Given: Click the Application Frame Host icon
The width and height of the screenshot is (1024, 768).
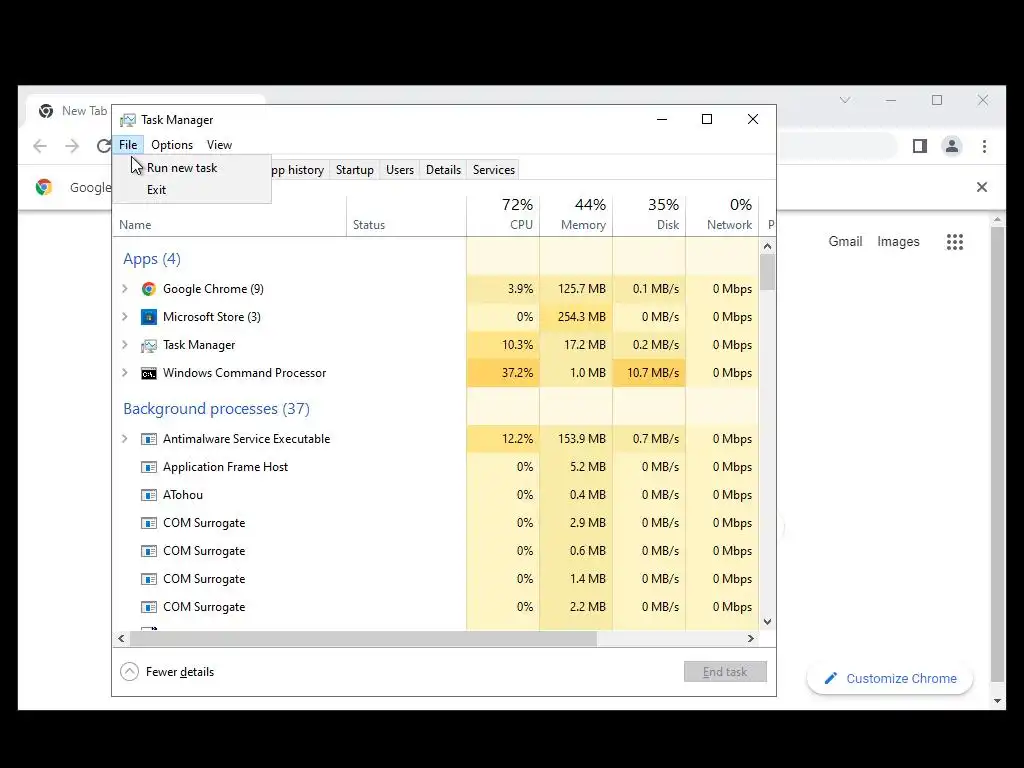Looking at the screenshot, I should 149,467.
